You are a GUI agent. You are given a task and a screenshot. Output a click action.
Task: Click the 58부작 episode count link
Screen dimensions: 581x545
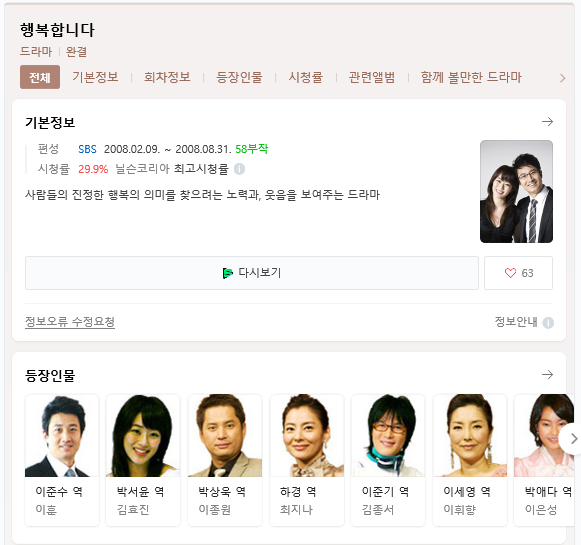click(252, 149)
